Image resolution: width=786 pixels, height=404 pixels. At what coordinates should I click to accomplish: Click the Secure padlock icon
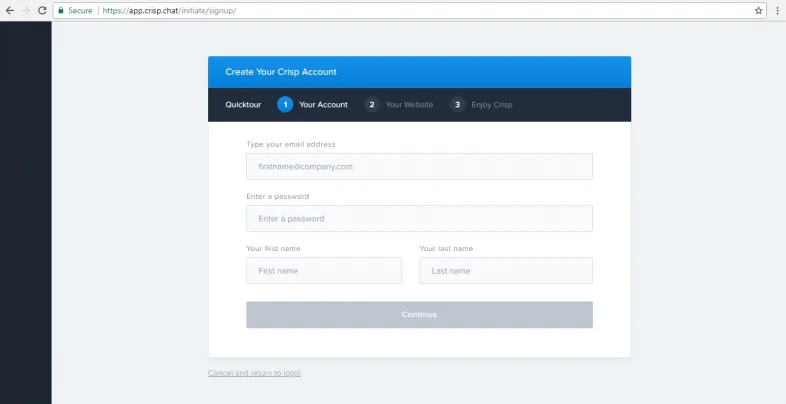pos(61,11)
